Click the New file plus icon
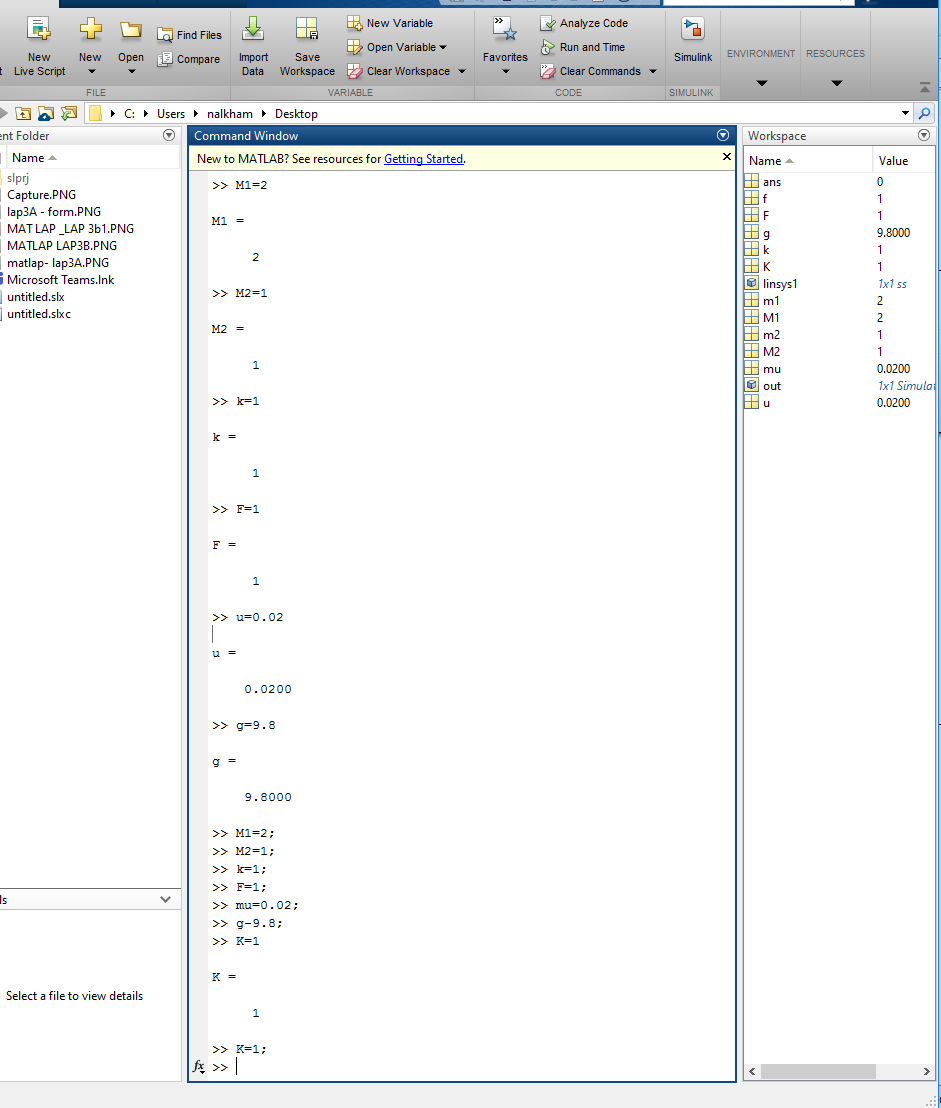The image size is (941, 1108). click(90, 29)
